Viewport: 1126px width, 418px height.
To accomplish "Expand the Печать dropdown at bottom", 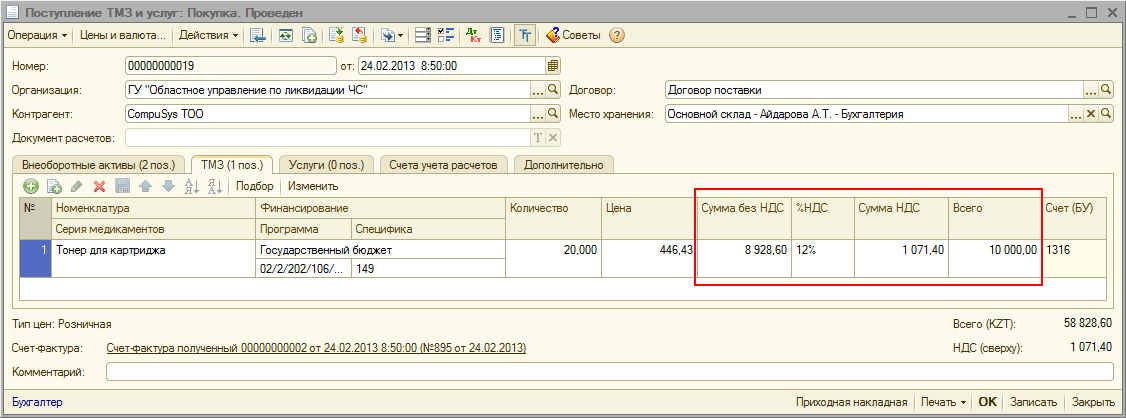I will (x=944, y=402).
